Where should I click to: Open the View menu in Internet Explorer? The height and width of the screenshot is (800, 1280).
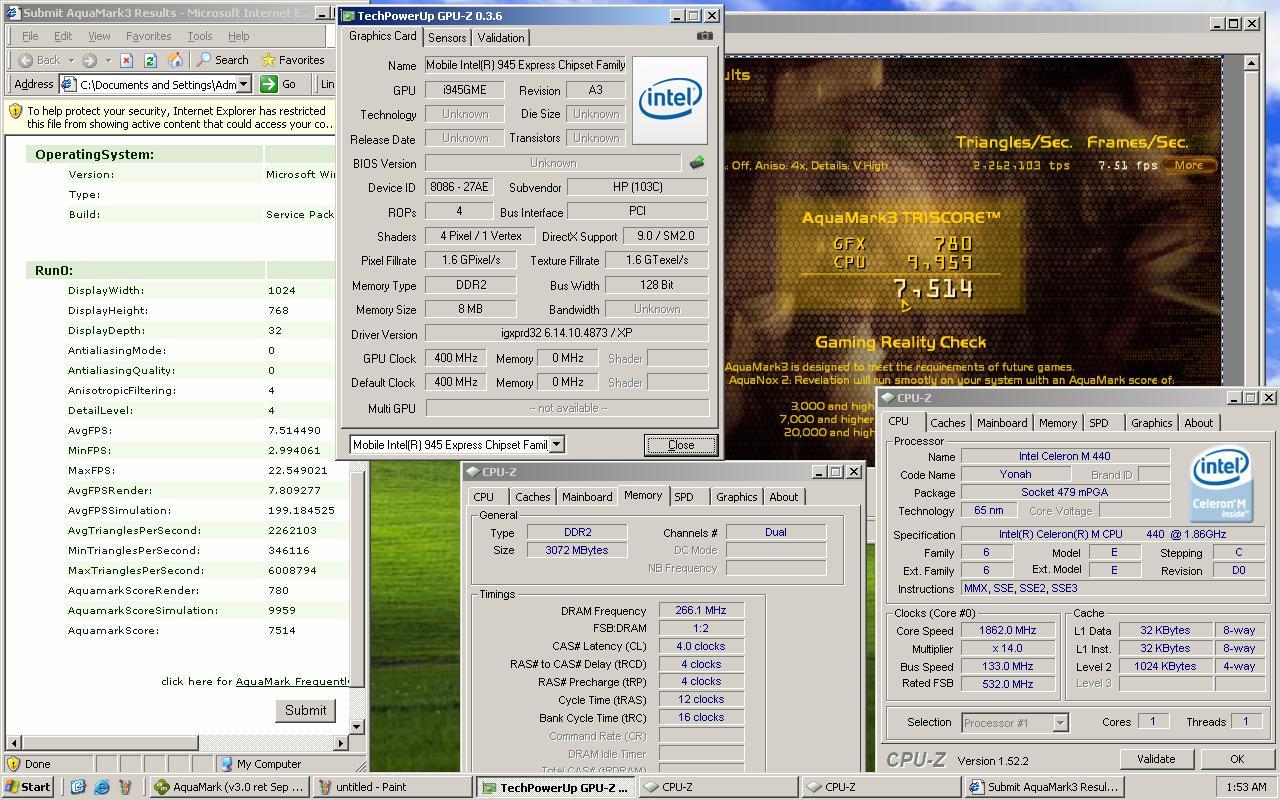tap(99, 36)
